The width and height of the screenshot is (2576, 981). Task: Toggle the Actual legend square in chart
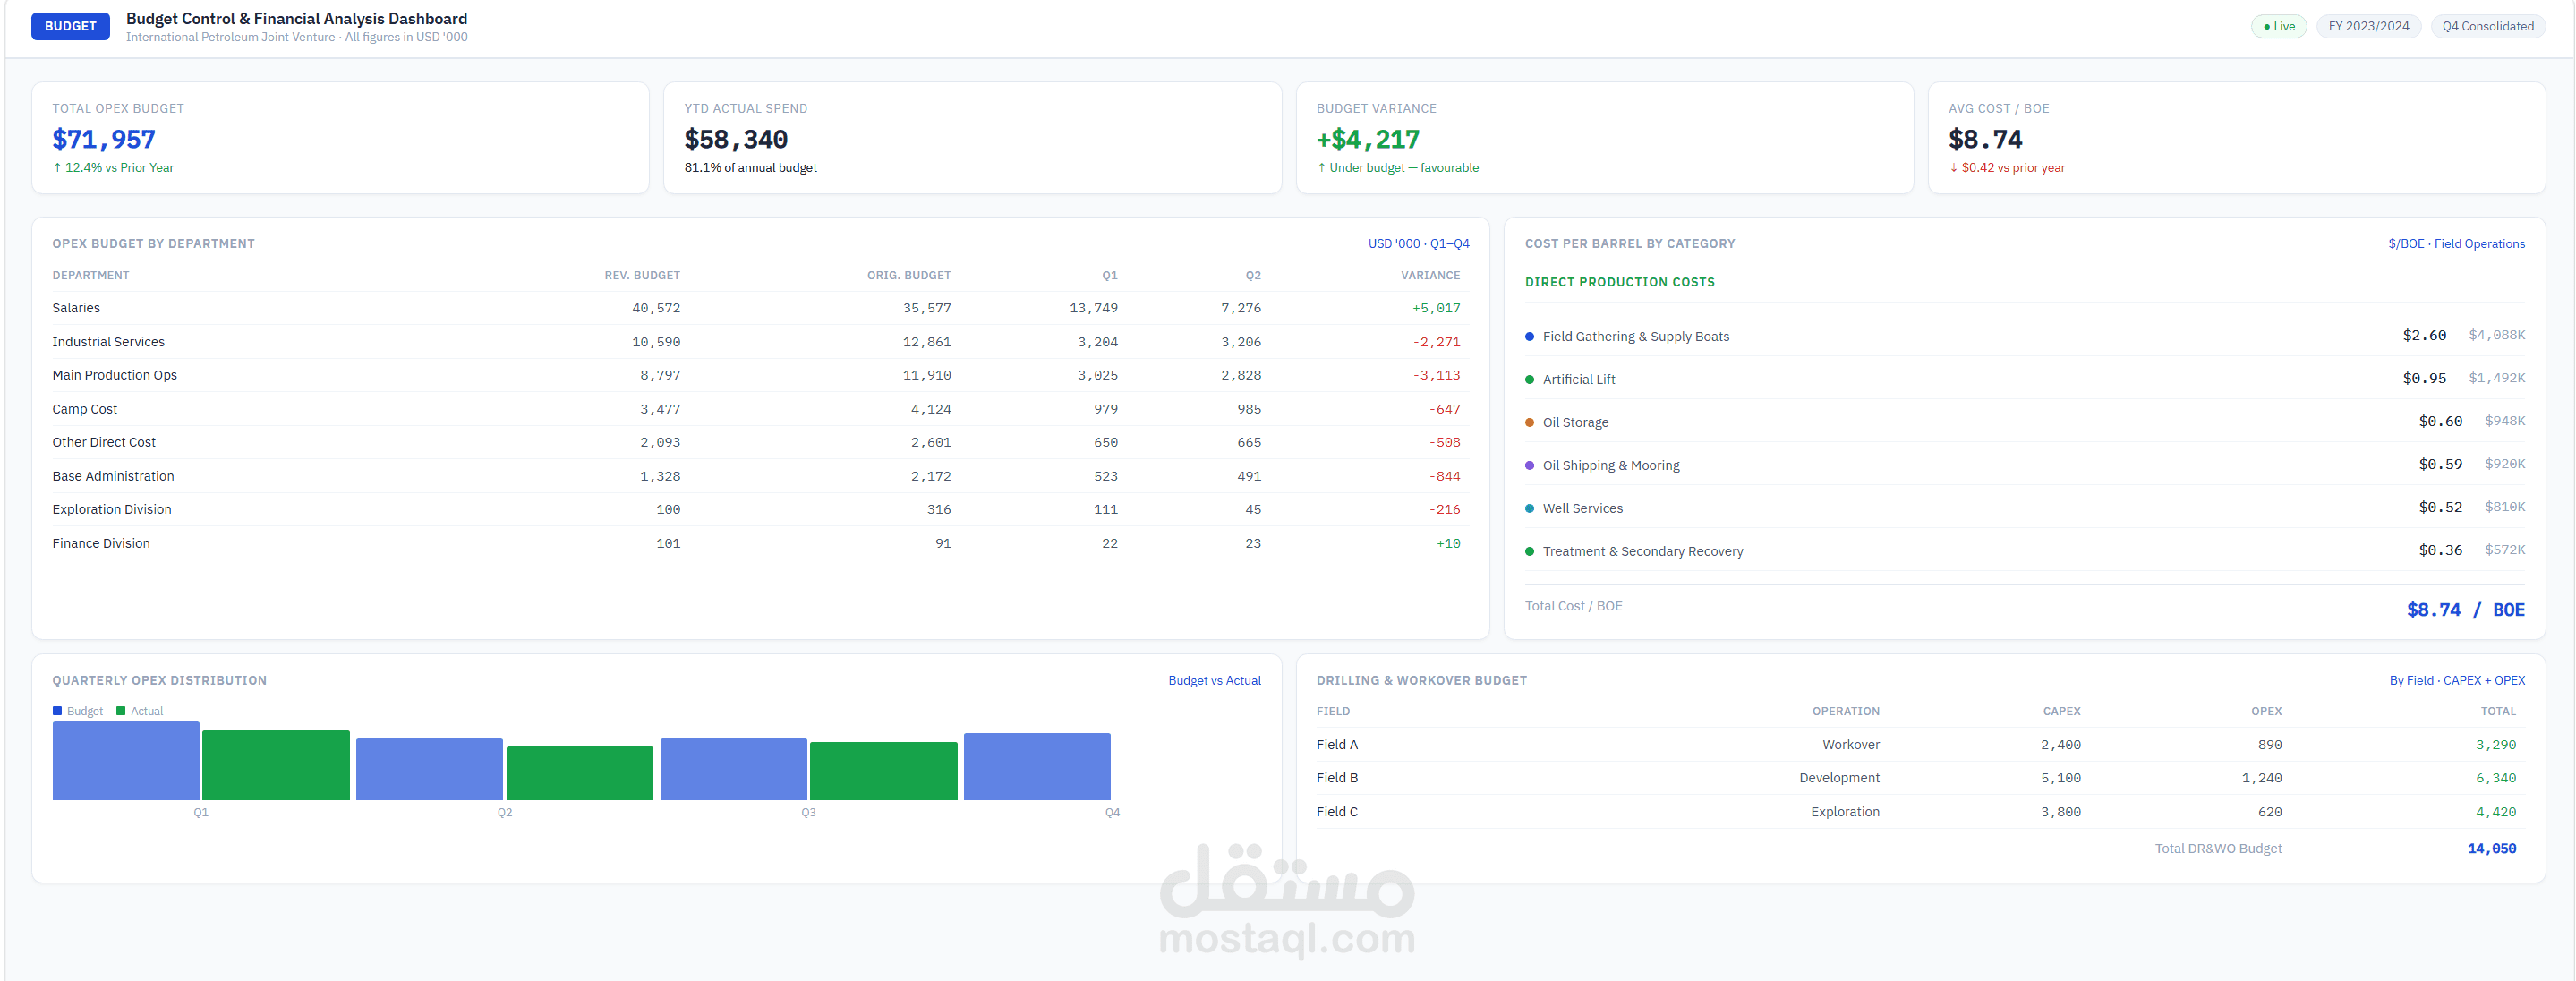121,711
